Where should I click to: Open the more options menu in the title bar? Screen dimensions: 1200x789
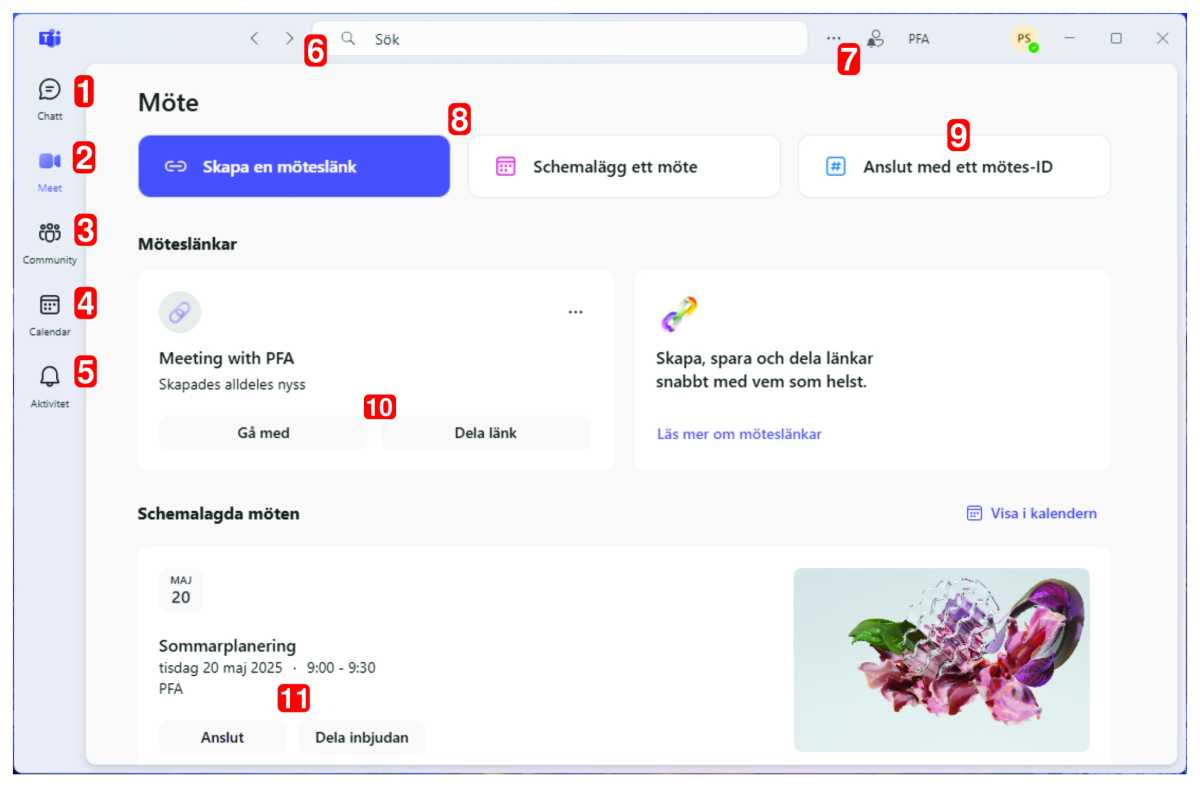click(x=835, y=39)
